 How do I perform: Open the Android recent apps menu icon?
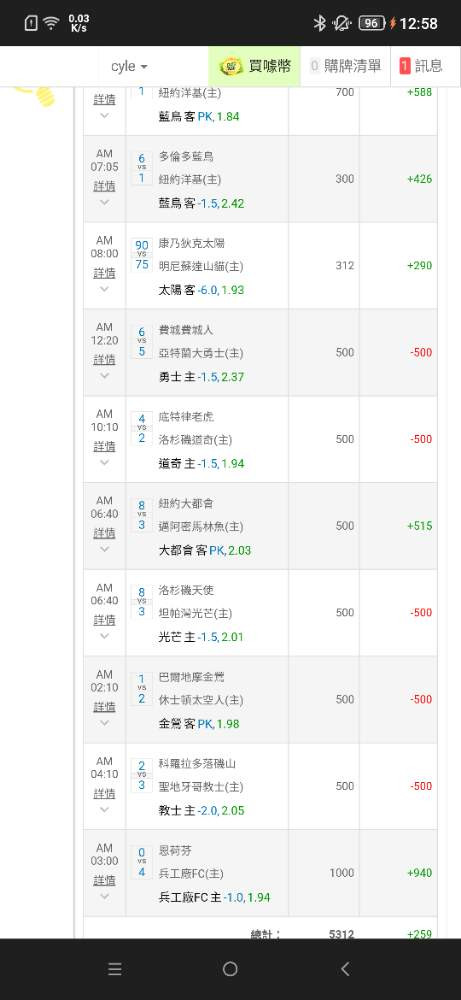tap(115, 969)
